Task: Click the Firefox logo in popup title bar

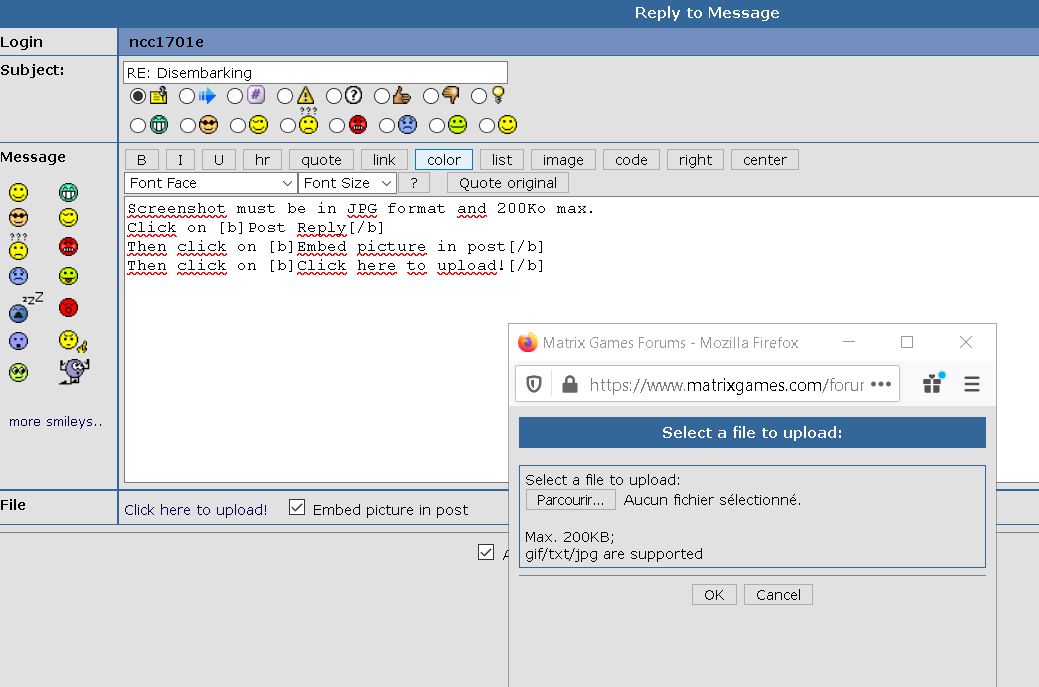Action: point(527,343)
